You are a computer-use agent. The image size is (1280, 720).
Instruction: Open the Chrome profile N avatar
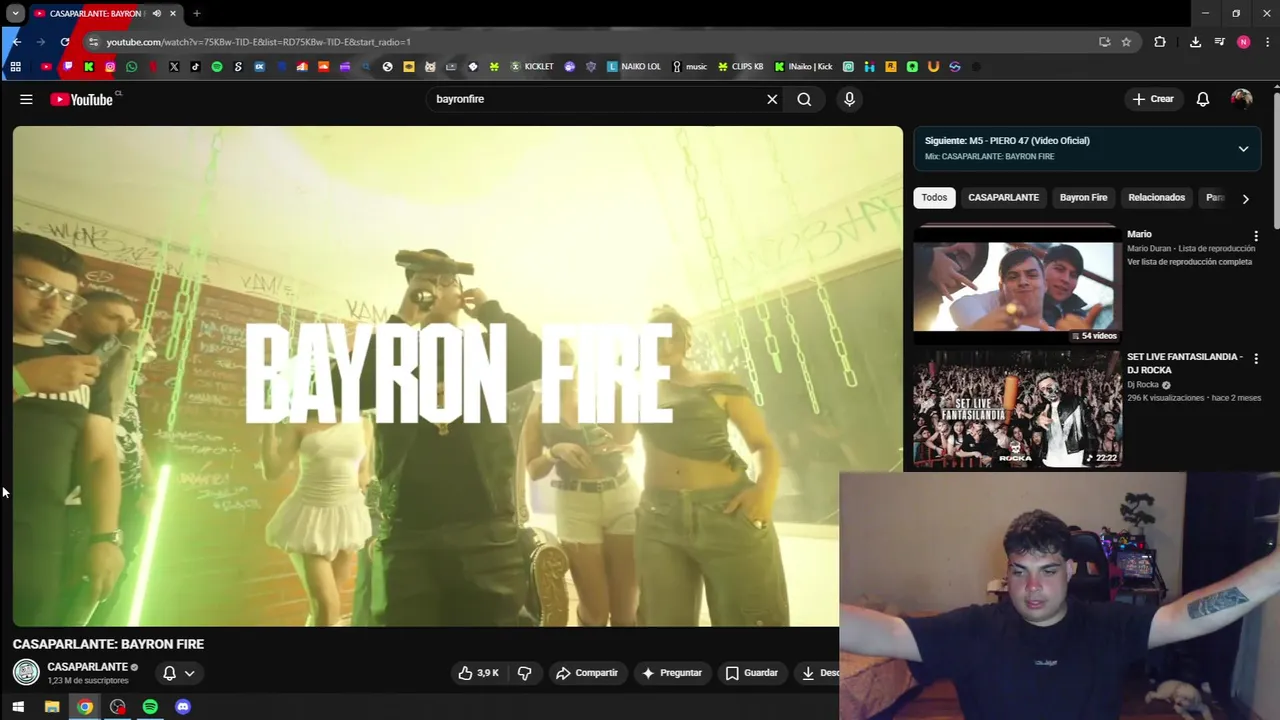[1243, 42]
